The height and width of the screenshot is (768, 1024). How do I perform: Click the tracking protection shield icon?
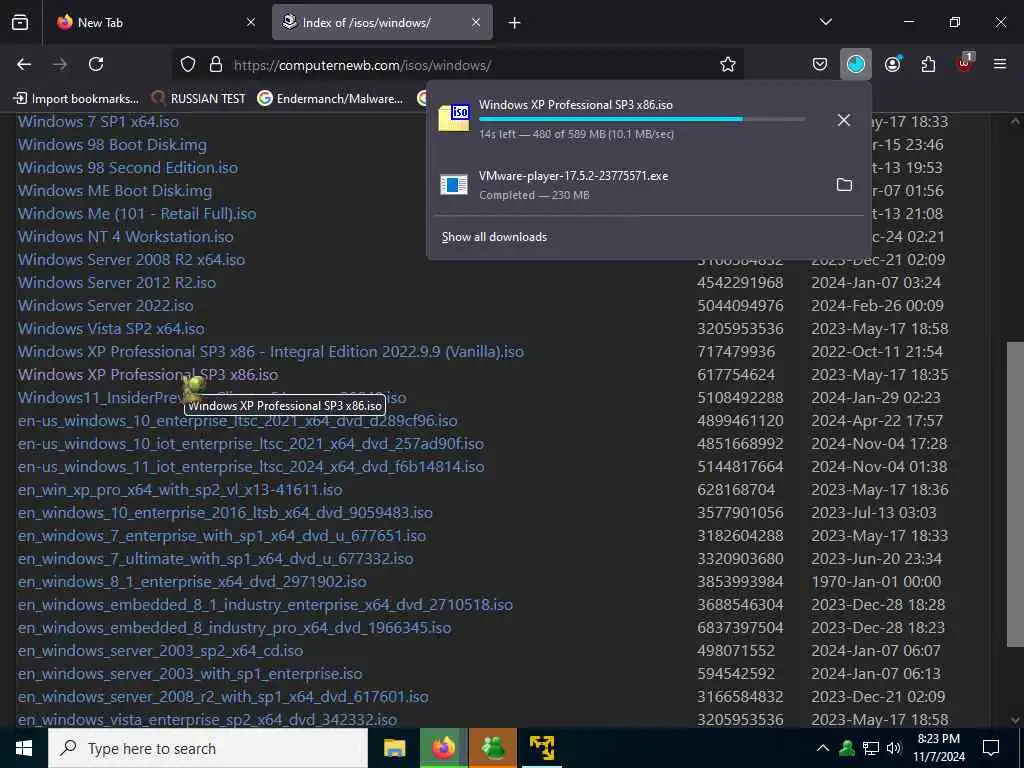pos(188,64)
